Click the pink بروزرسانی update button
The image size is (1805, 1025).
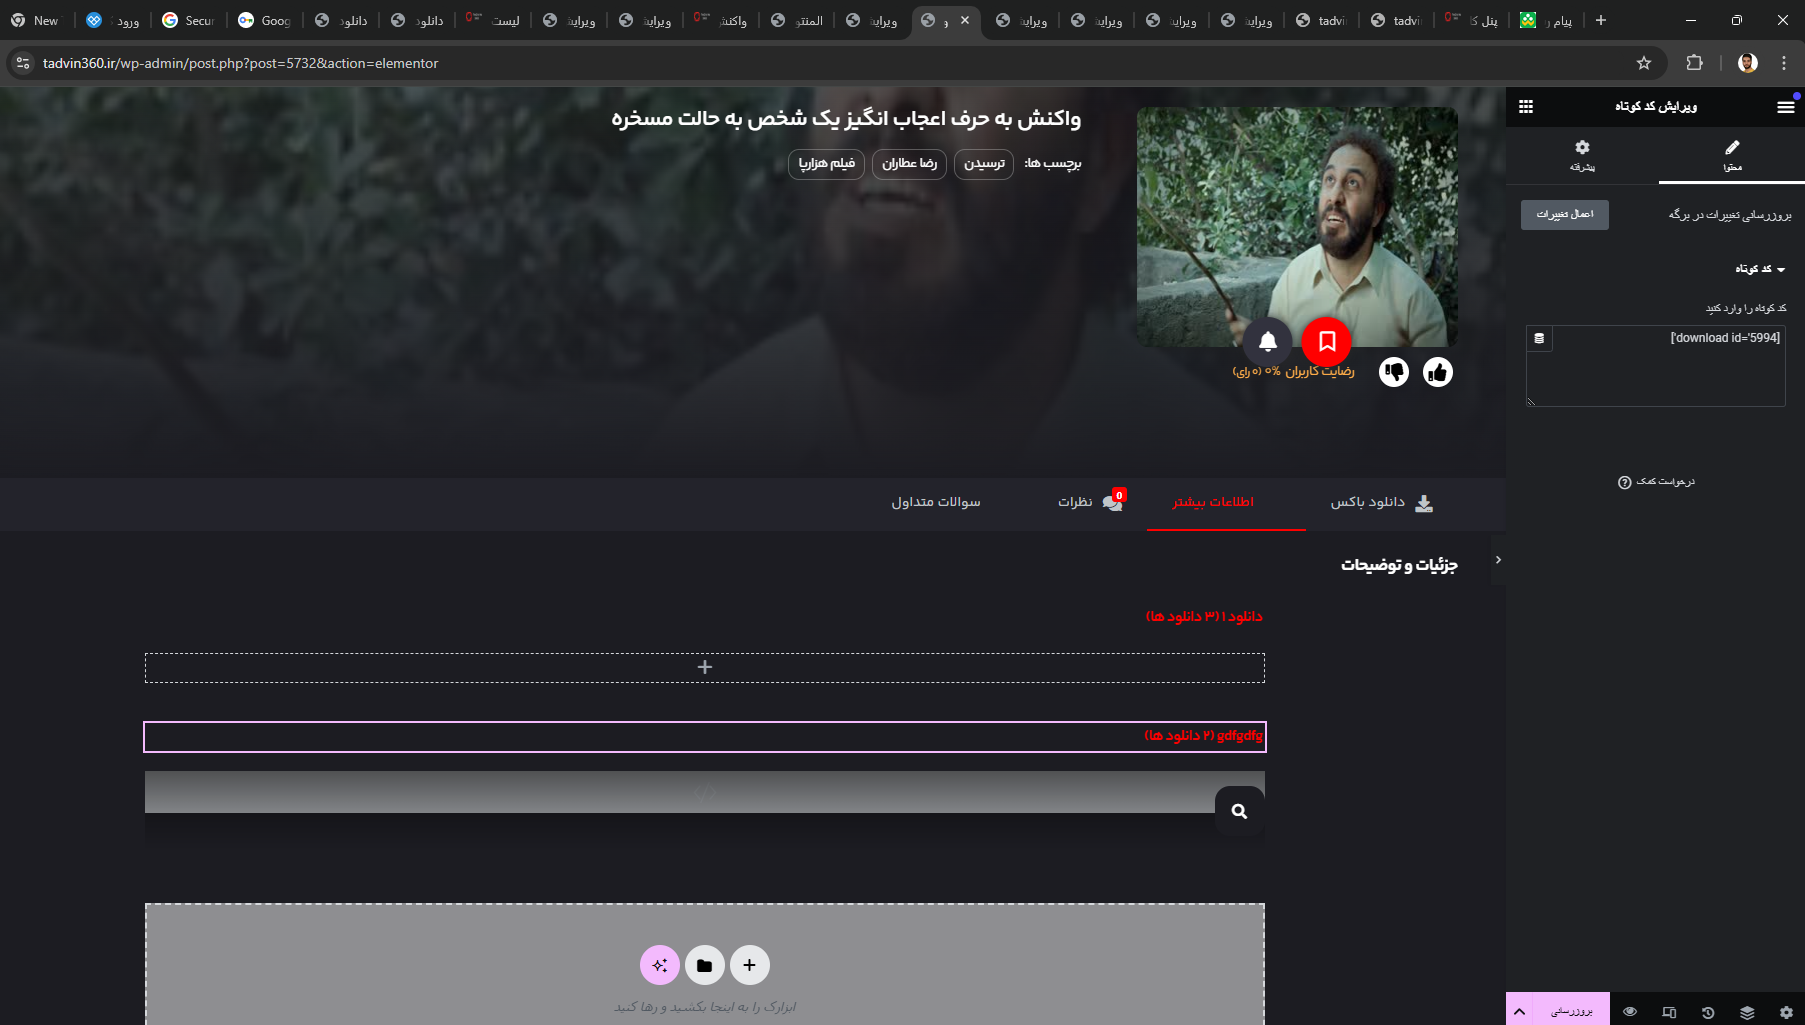click(1571, 1011)
